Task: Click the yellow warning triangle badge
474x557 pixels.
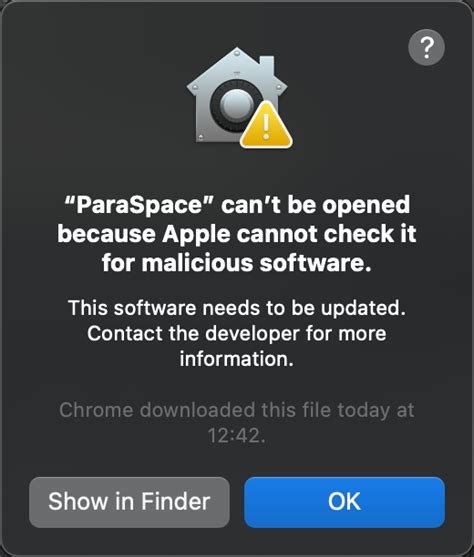Action: [266, 124]
